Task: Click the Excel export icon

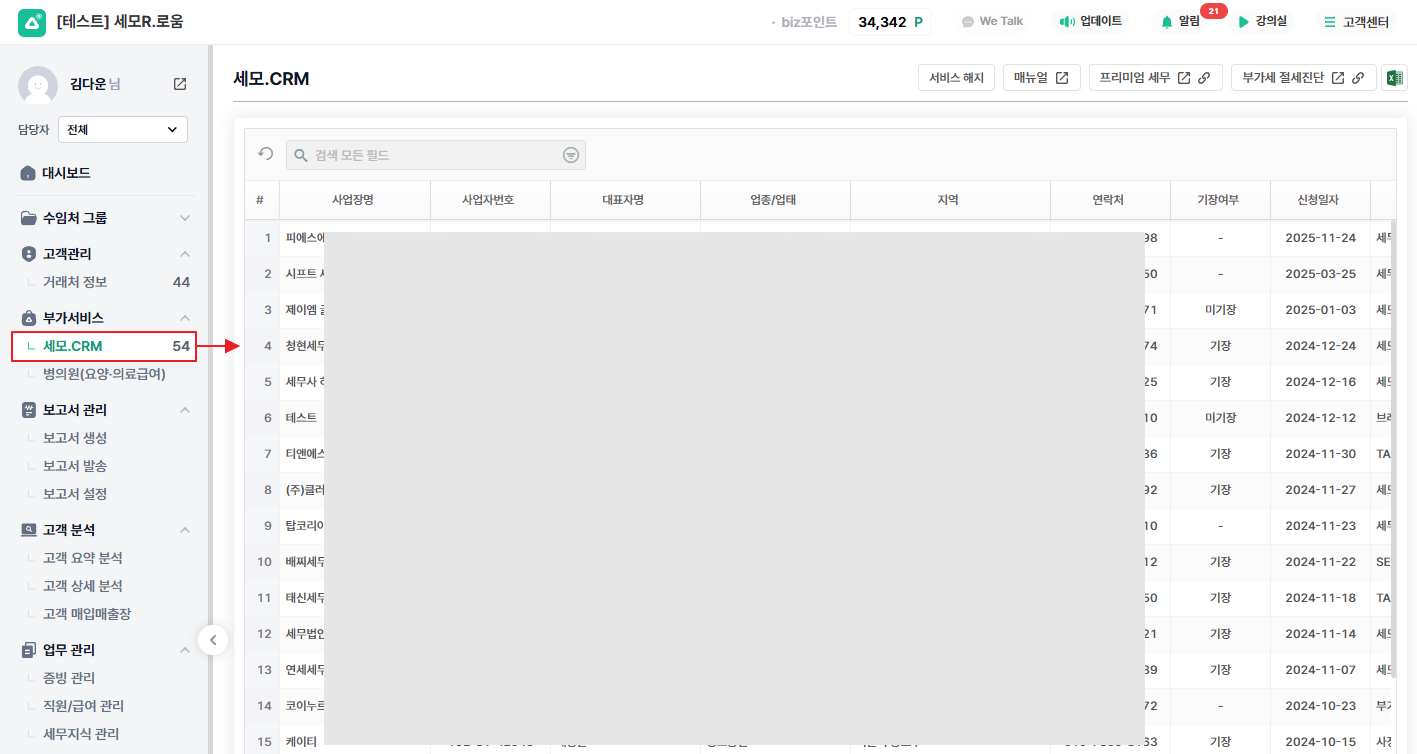Action: click(1393, 78)
